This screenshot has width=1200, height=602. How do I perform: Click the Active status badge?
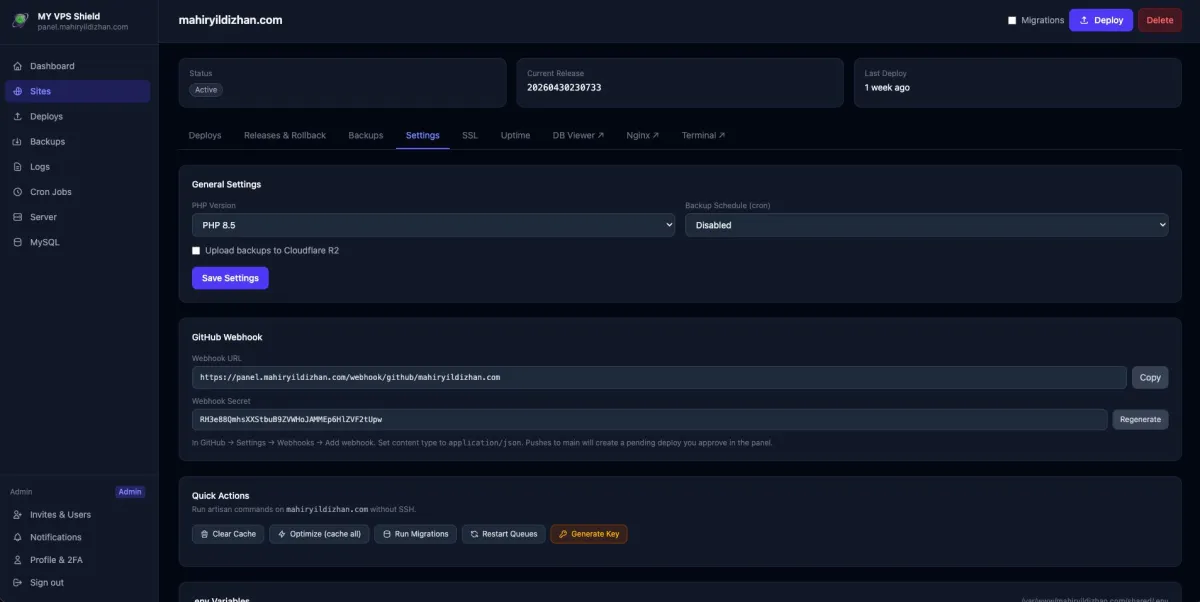coord(206,89)
